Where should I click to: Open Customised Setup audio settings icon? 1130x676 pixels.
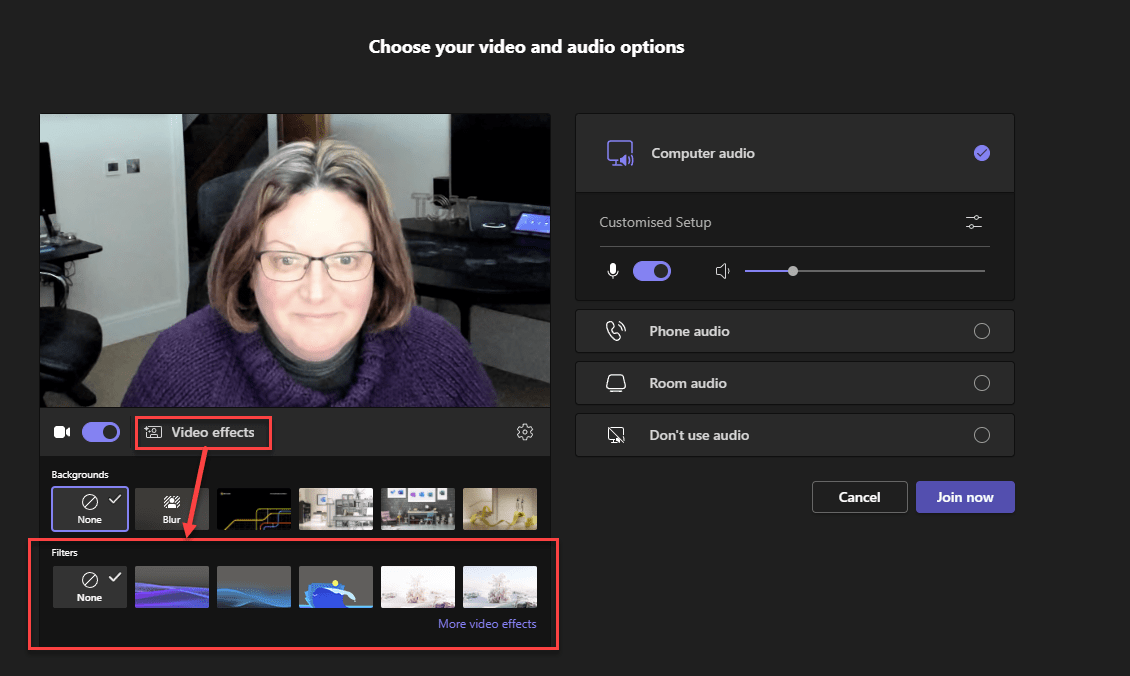tap(974, 222)
